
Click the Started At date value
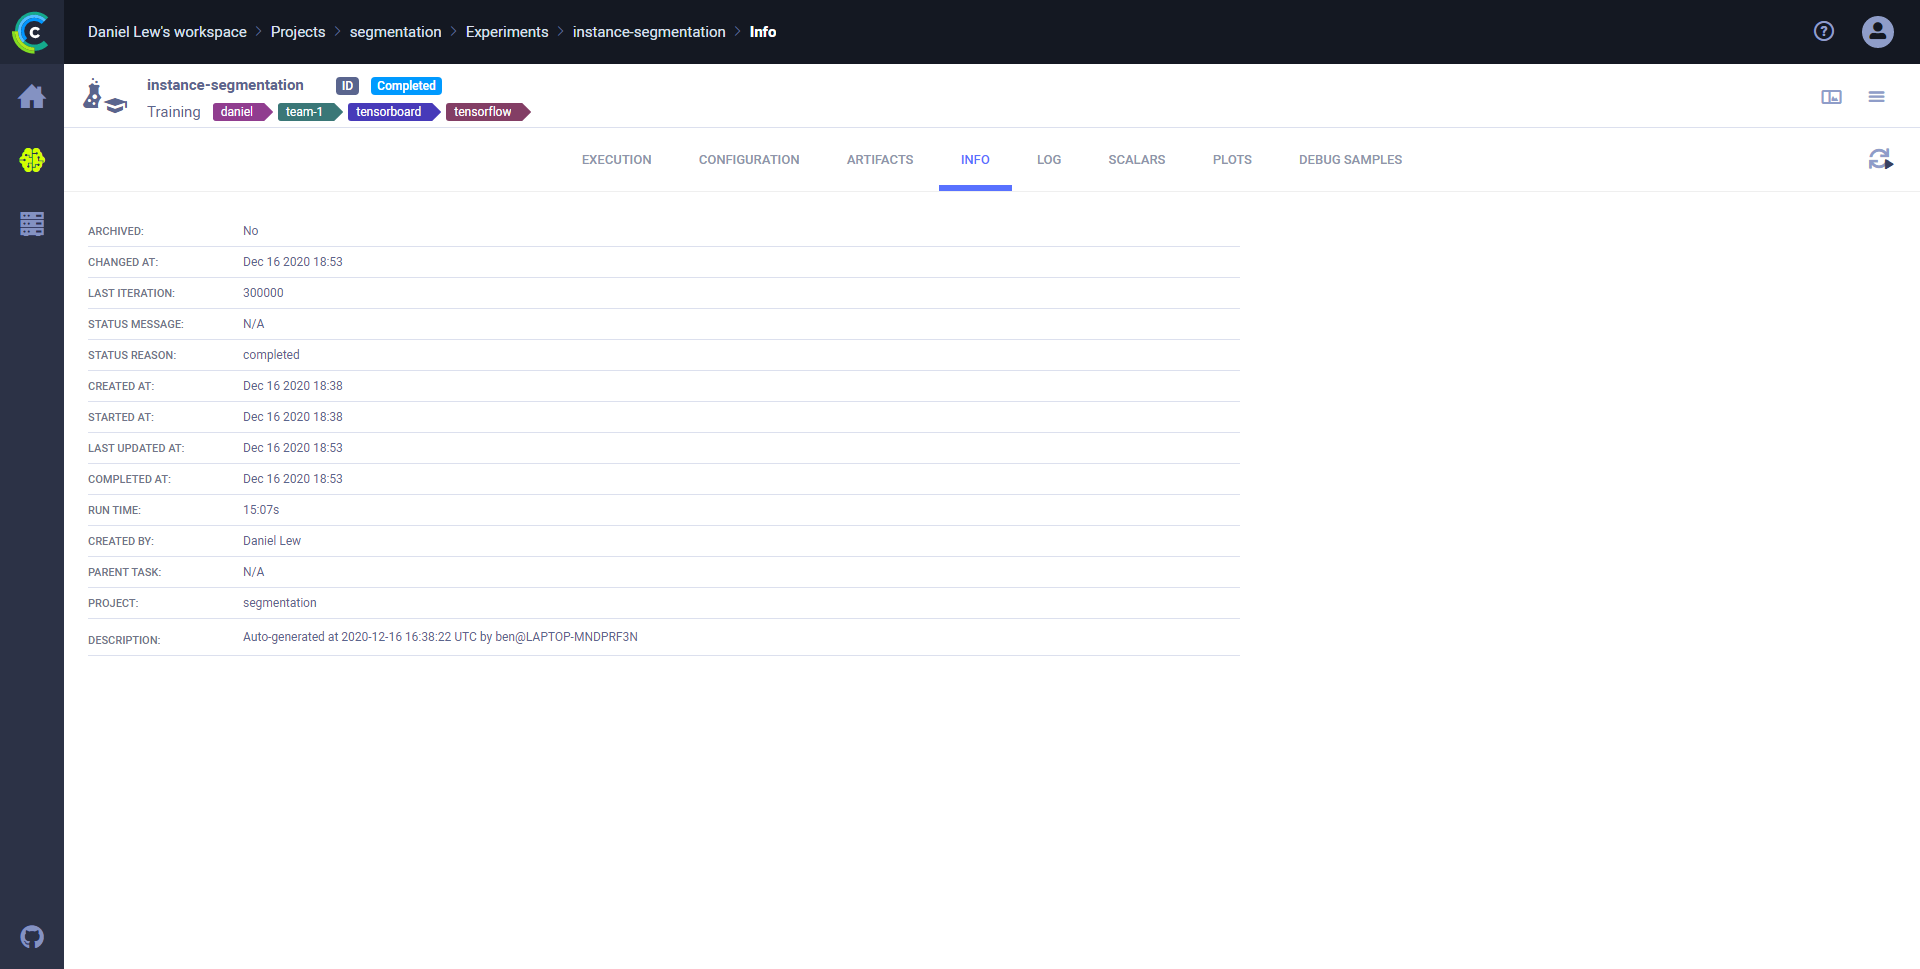(293, 417)
